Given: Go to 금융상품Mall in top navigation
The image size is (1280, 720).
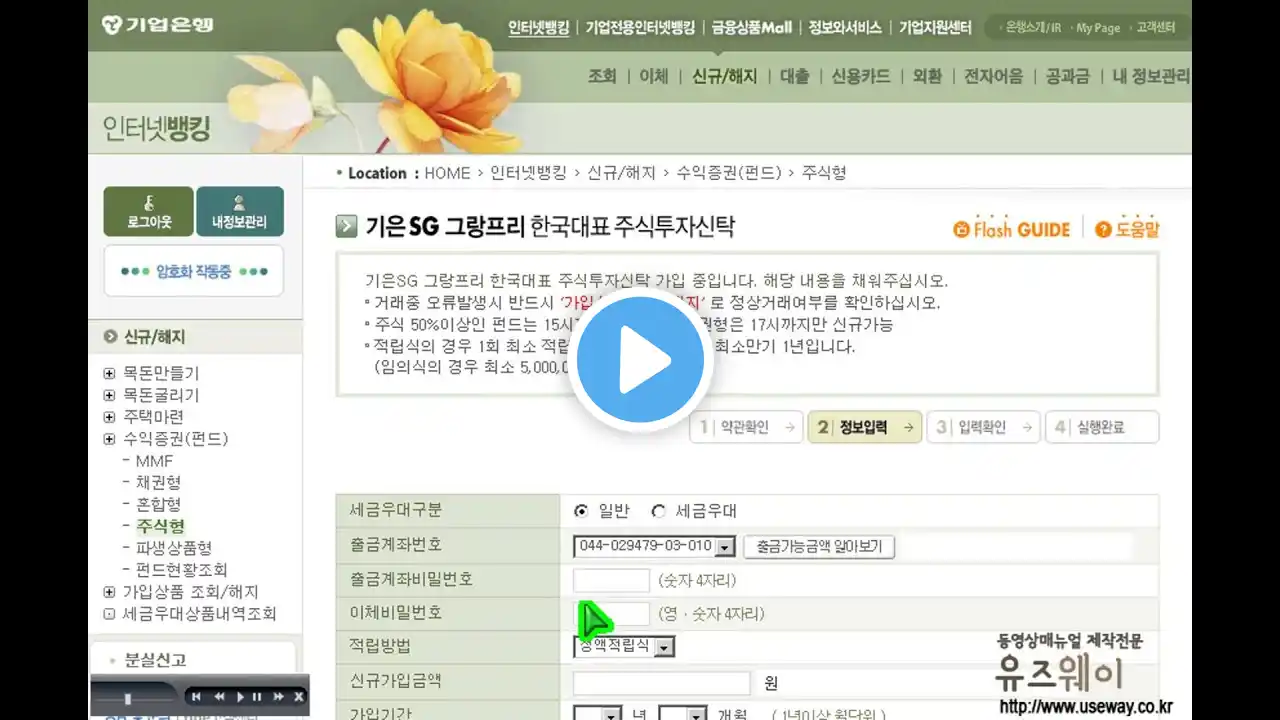Looking at the screenshot, I should 752,28.
